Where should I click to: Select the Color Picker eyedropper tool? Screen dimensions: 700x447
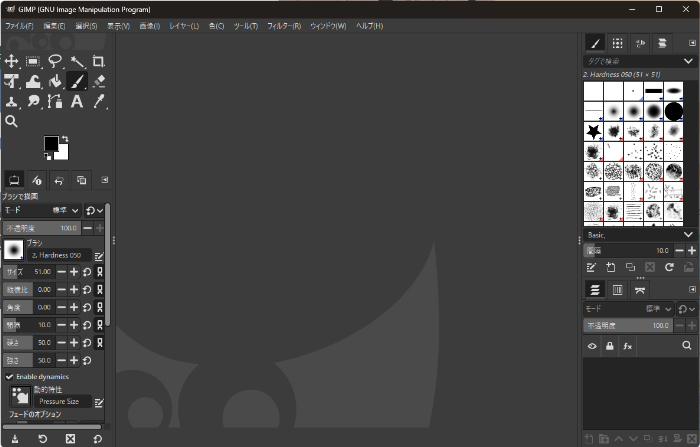(x=98, y=102)
